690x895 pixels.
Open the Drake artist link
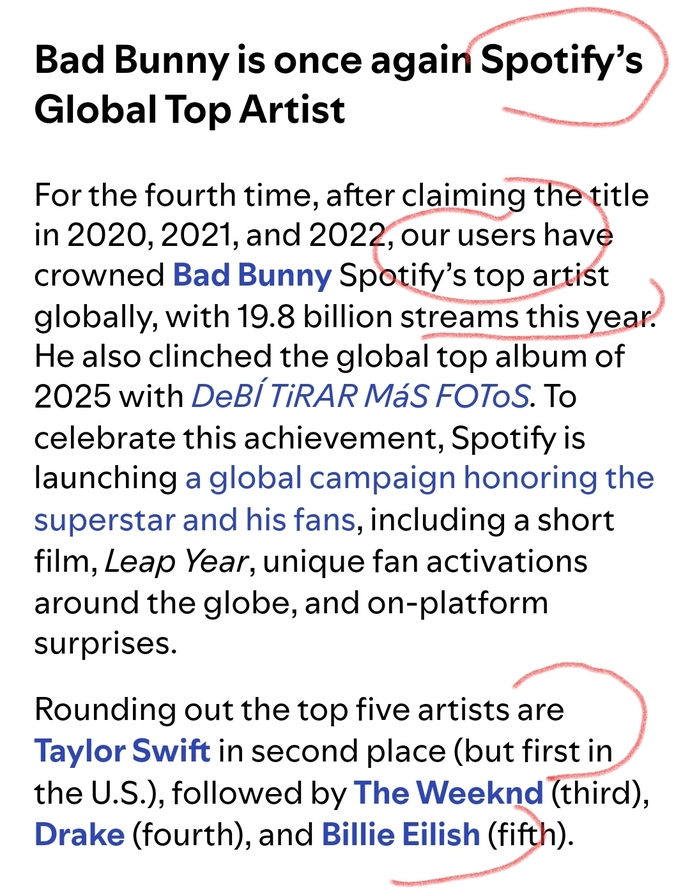[79, 834]
